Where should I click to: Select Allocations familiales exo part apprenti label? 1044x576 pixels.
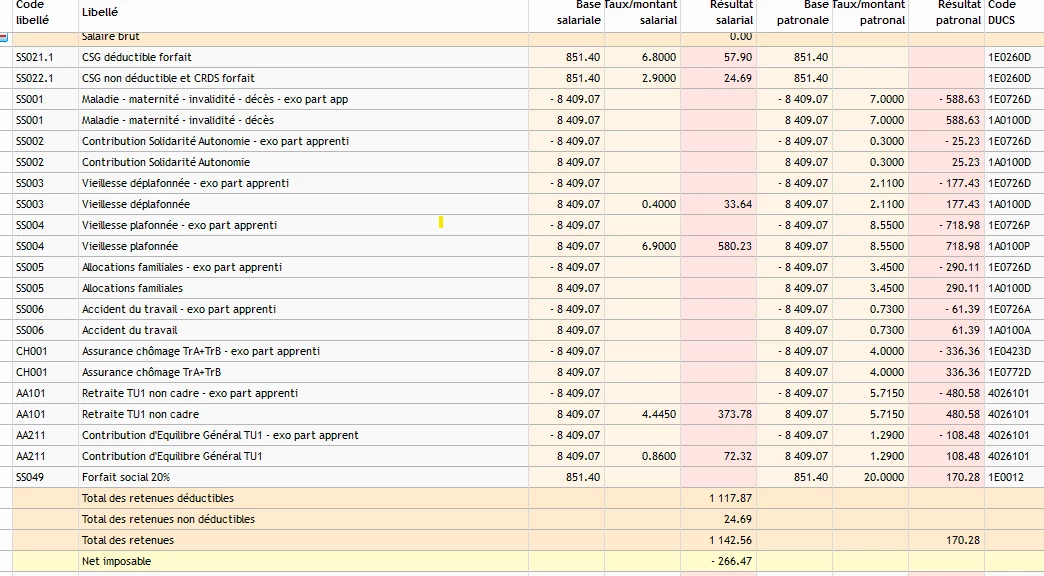pyautogui.click(x=182, y=267)
